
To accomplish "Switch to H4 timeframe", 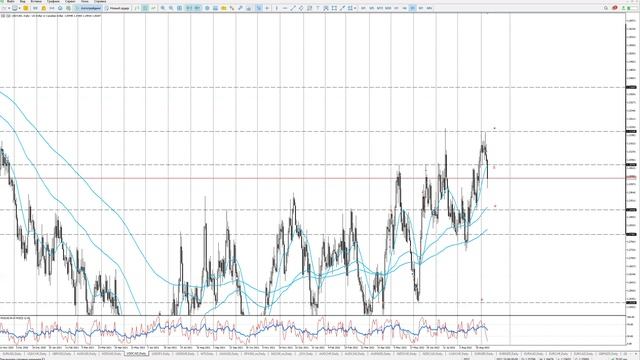I will pyautogui.click(x=404, y=8).
